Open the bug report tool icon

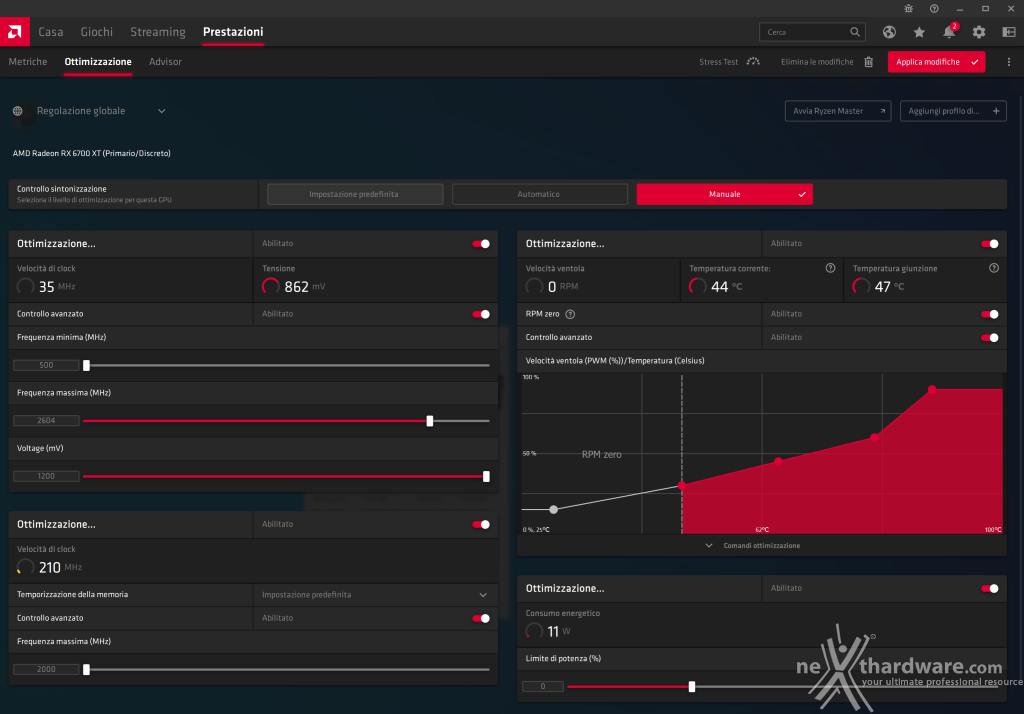point(908,8)
